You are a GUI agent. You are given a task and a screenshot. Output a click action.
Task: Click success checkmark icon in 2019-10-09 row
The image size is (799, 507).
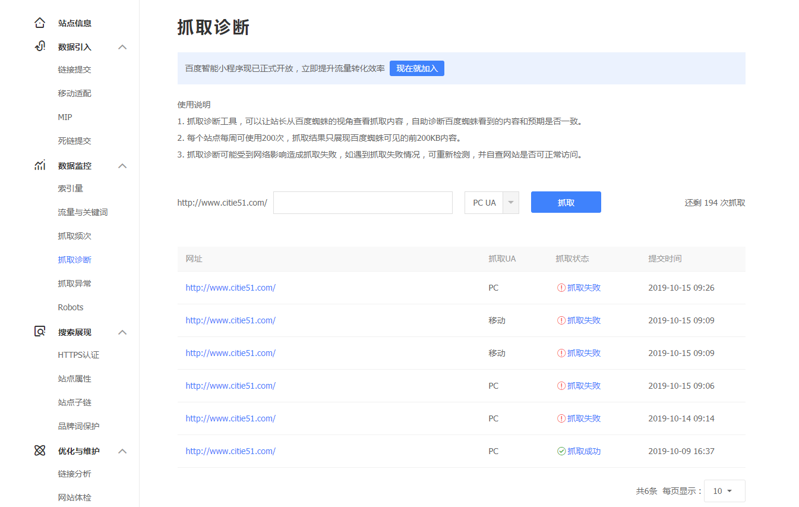tap(561, 451)
